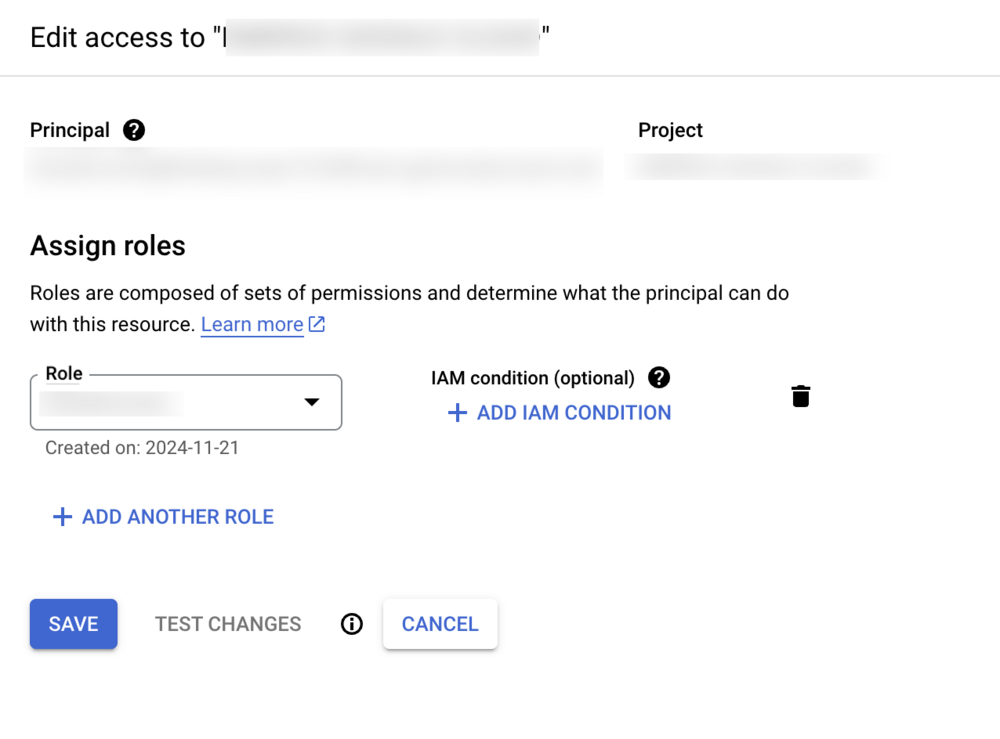Open the Role selection field
Viewport: 1000px width, 739px height.
pyautogui.click(x=170, y=402)
